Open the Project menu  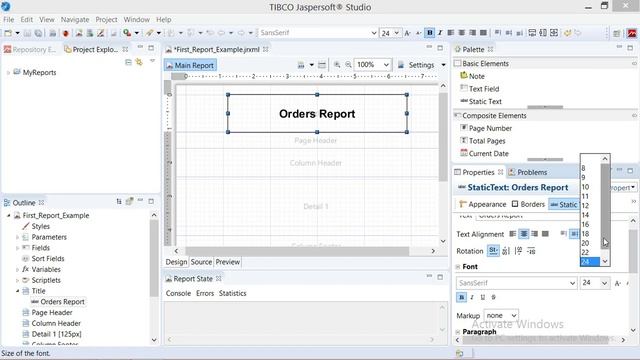106,20
